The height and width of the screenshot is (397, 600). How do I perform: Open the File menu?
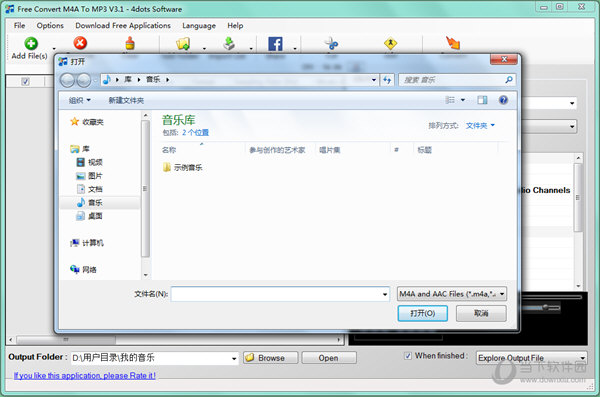pos(20,26)
